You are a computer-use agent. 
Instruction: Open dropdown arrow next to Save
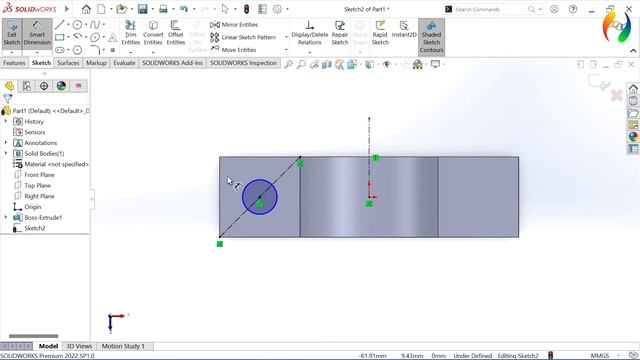click(x=153, y=9)
